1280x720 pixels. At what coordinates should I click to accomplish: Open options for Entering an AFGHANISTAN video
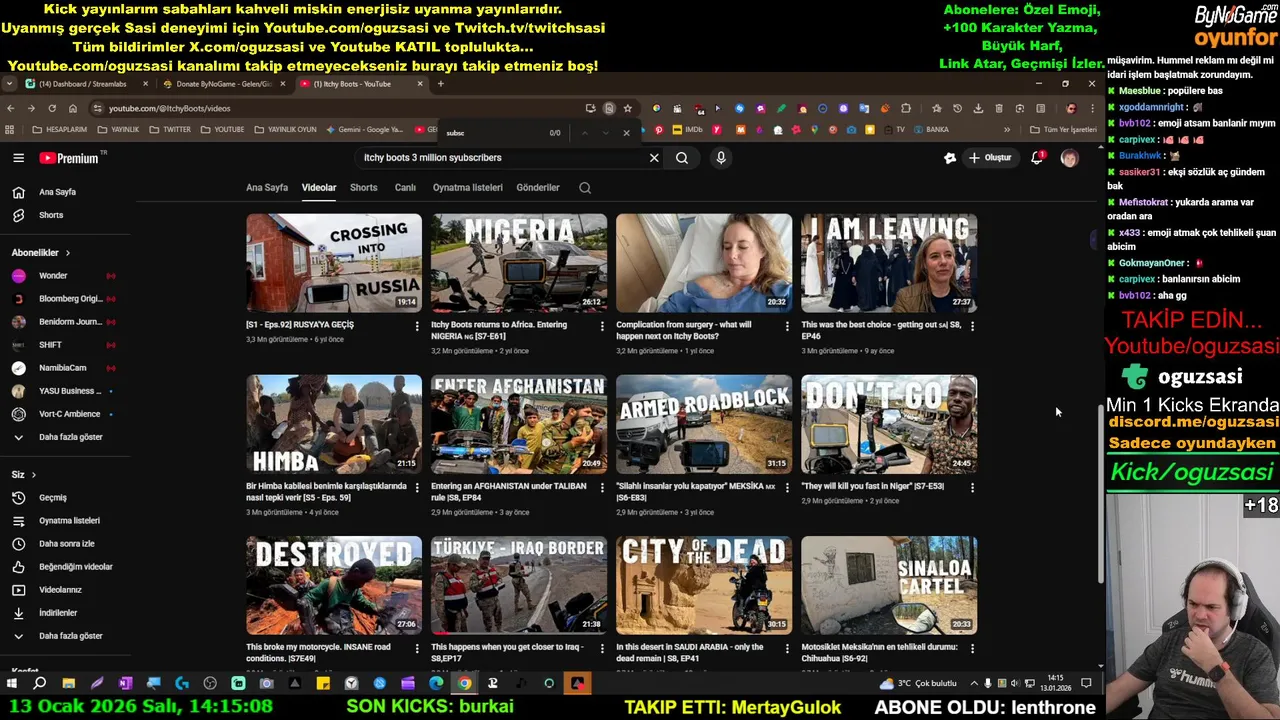[602, 487]
